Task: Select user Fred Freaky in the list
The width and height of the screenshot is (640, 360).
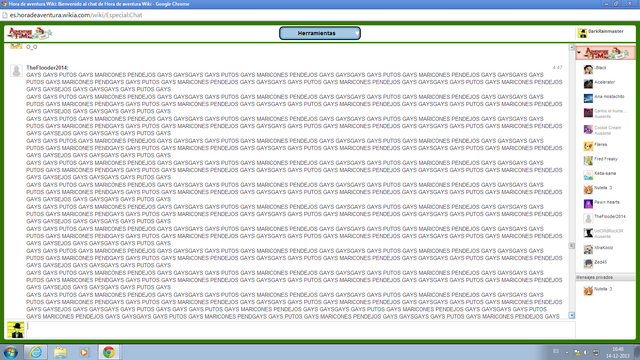Action: tap(605, 160)
